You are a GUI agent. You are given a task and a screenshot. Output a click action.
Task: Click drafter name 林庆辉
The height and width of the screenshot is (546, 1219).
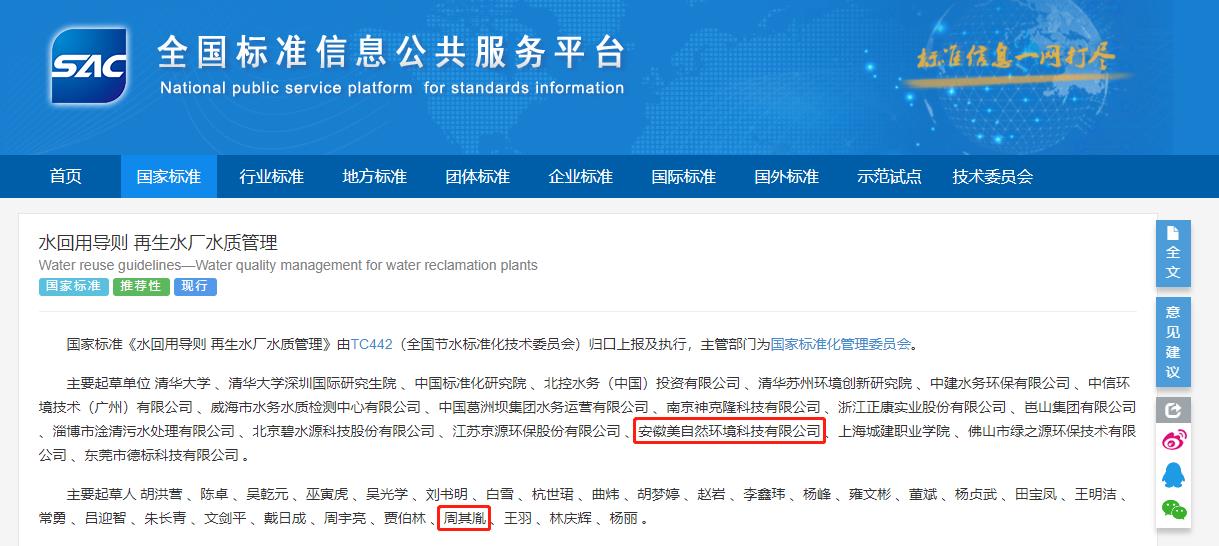[x=570, y=519]
